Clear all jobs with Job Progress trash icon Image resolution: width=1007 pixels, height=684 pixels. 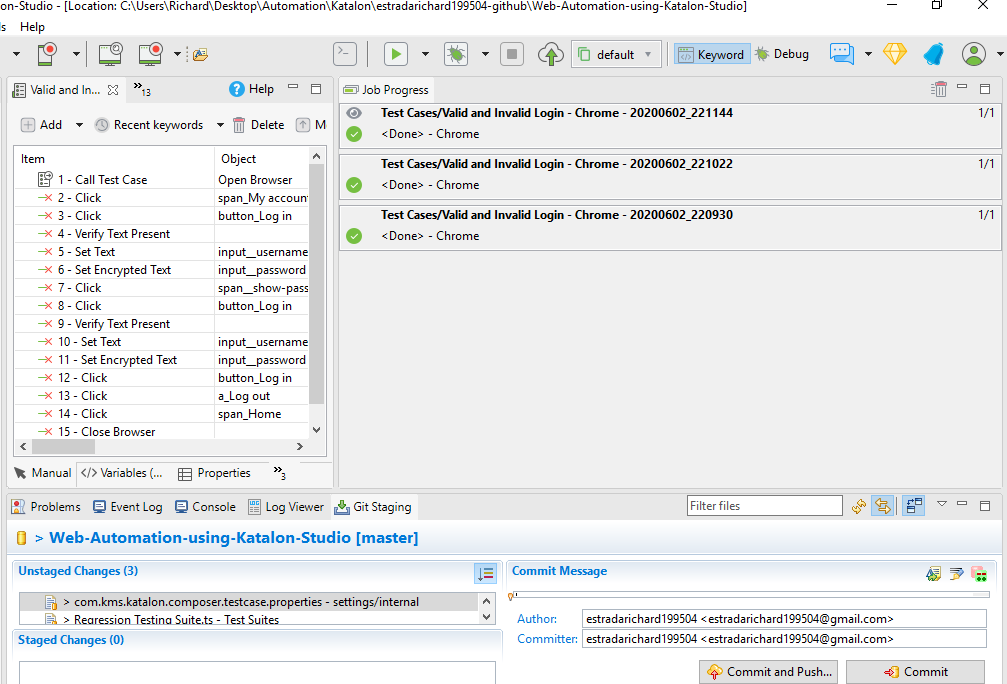[x=939, y=89]
